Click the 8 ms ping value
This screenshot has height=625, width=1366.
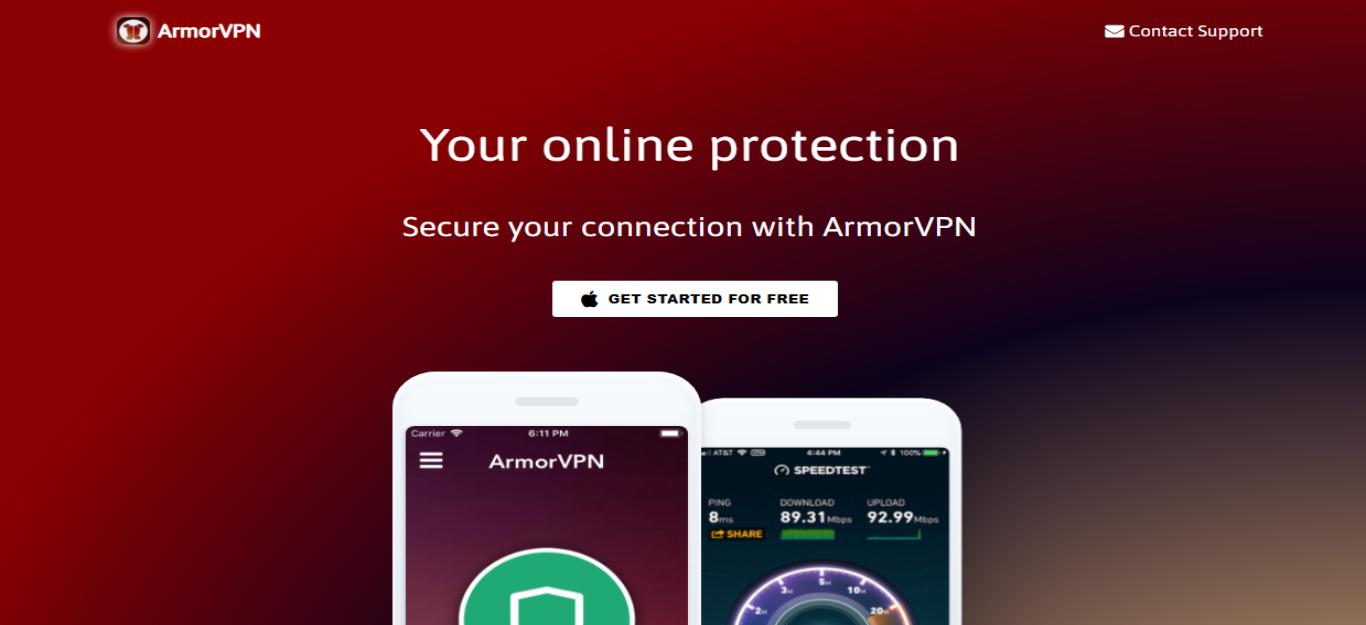[x=721, y=518]
